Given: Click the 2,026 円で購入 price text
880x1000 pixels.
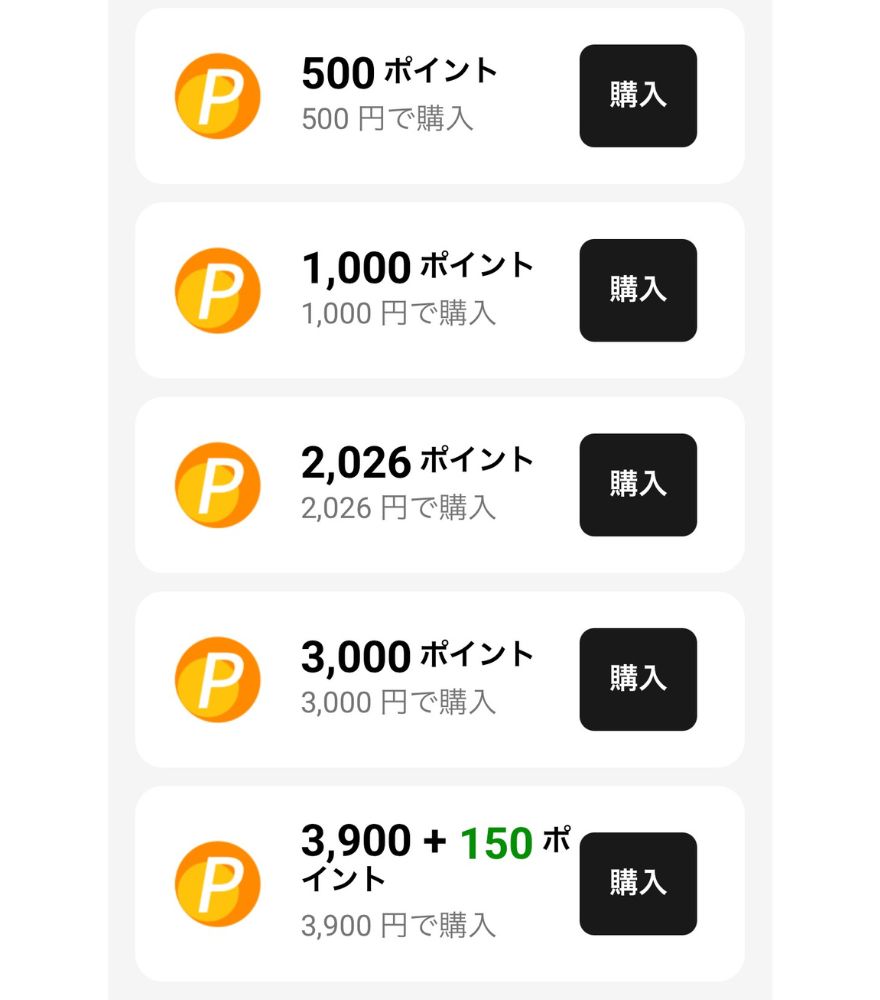Looking at the screenshot, I should pyautogui.click(x=399, y=508).
